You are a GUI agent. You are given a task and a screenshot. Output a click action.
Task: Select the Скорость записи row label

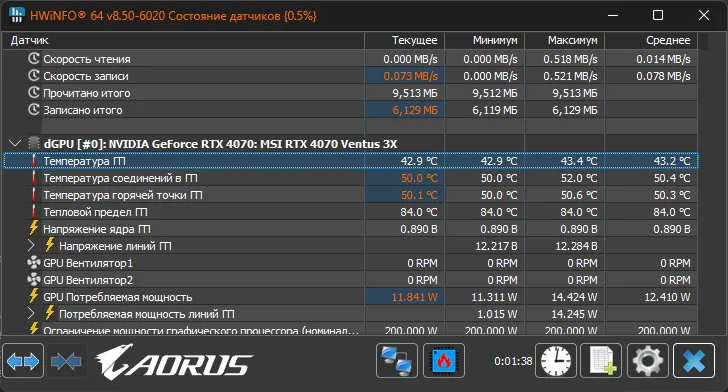[86, 76]
